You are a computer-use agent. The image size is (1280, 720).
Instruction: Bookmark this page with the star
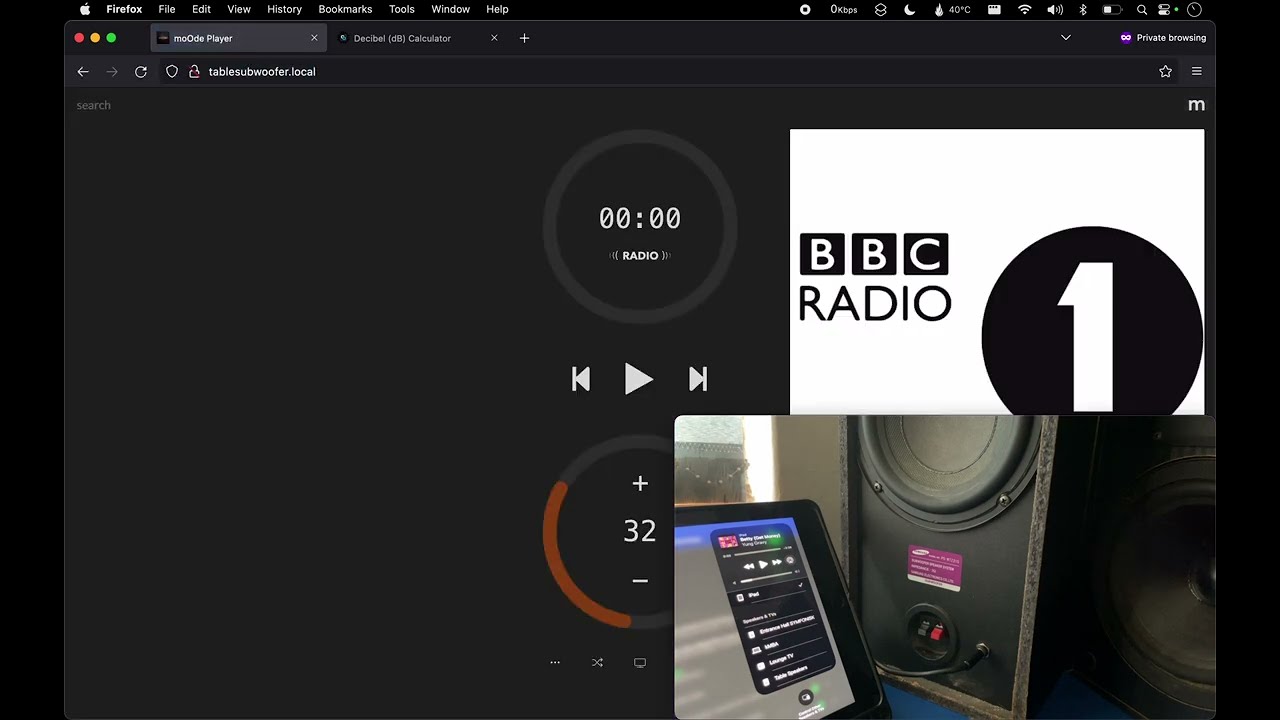1165,72
